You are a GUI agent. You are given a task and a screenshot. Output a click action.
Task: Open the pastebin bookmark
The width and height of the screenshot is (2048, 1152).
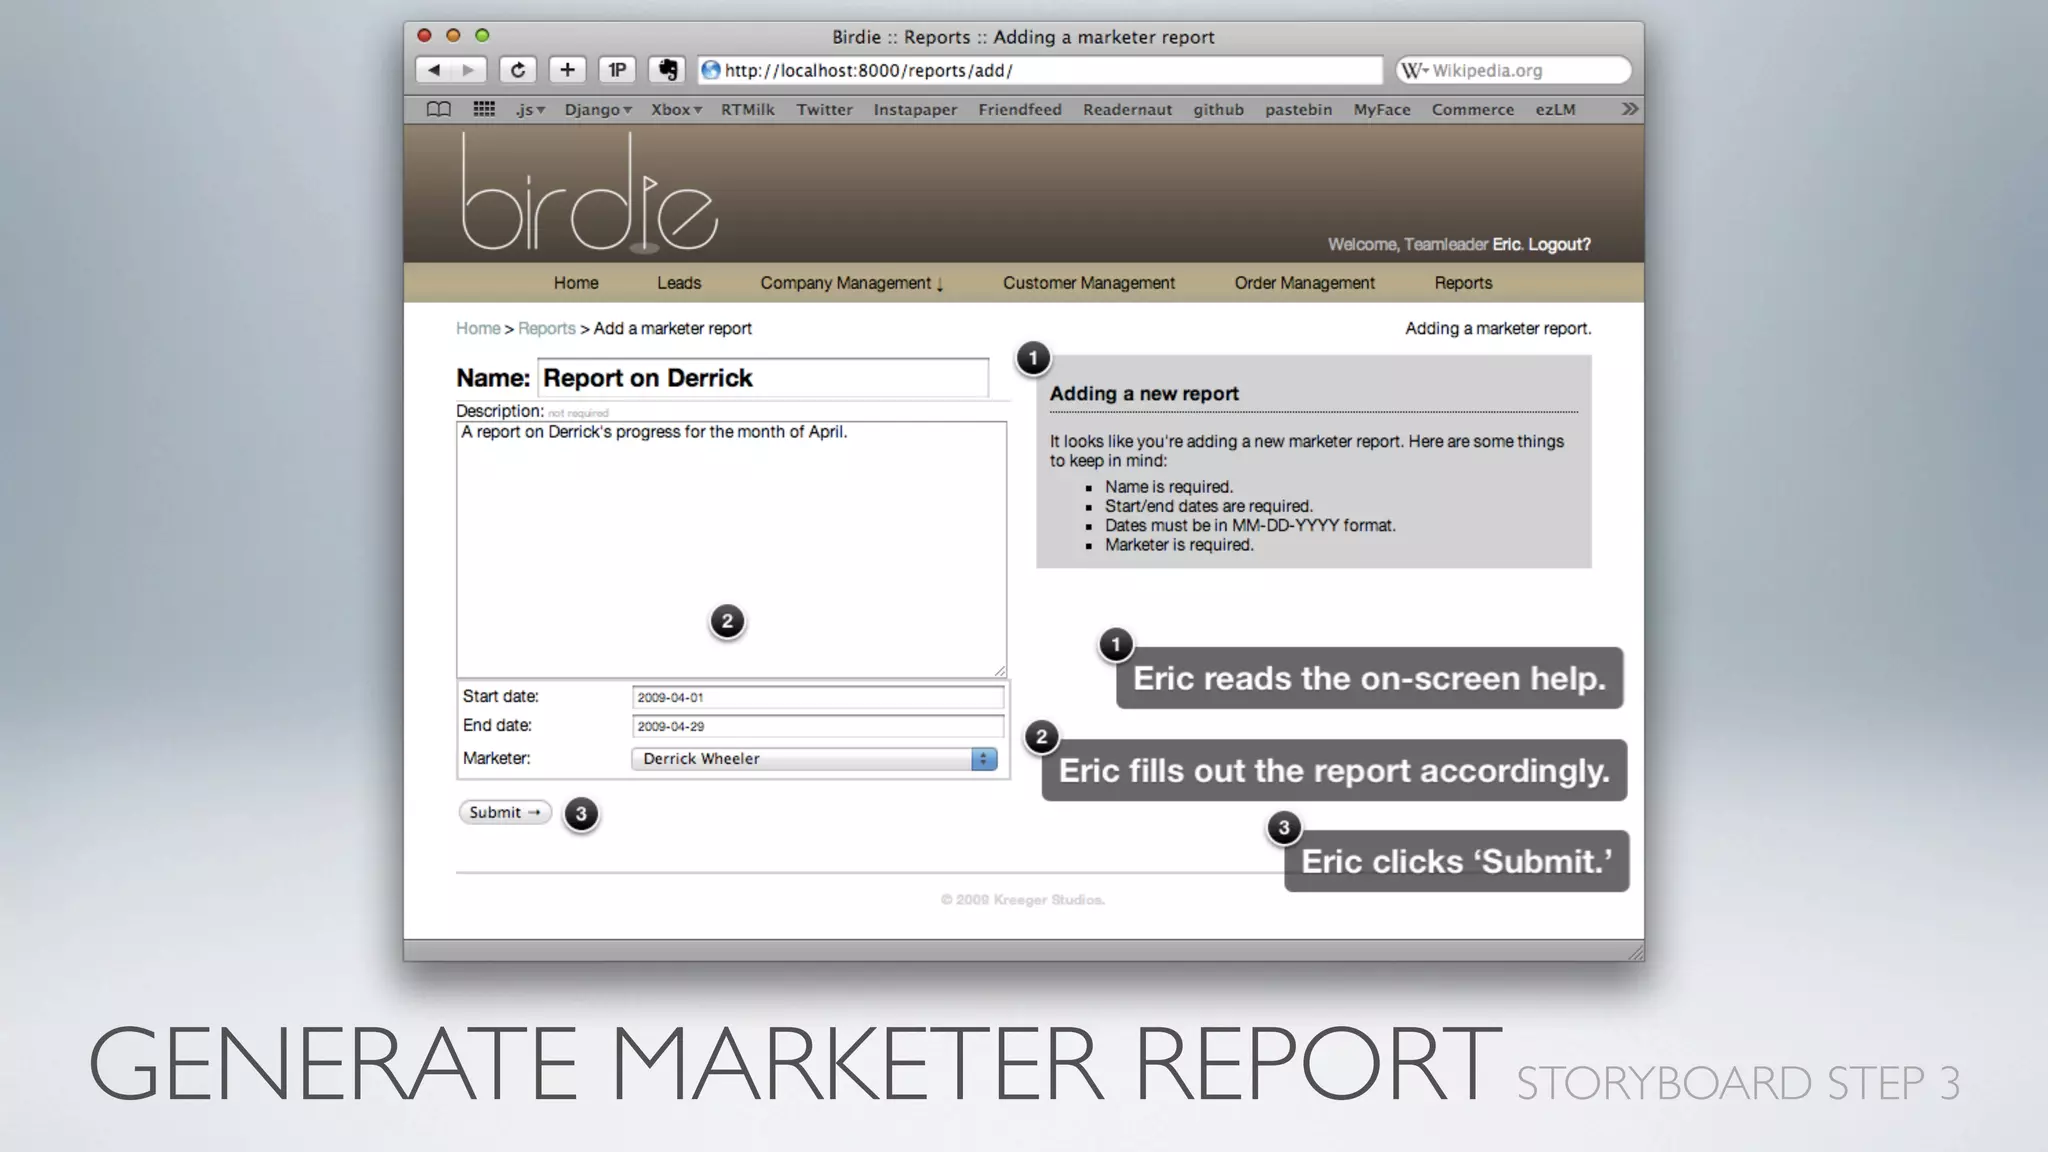1298,110
